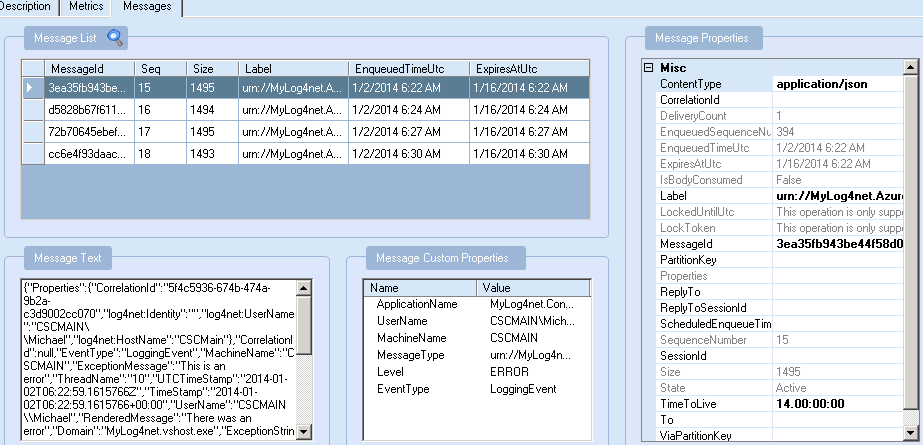Sort the list by Seq column

161,68
